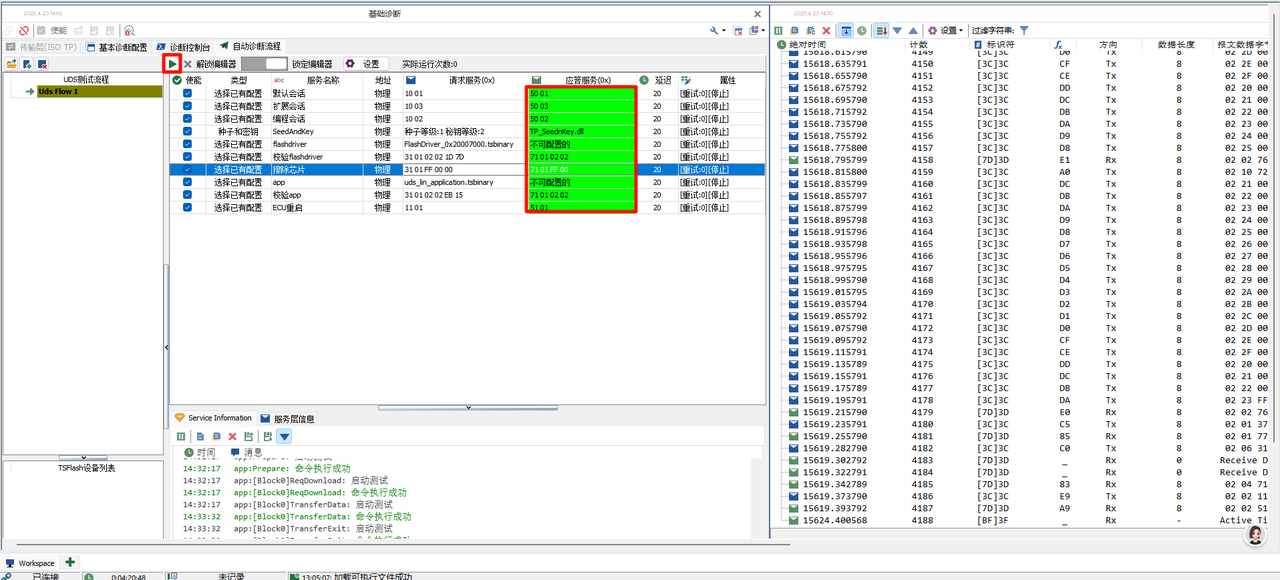
Task: Click the filter funnel icon in trace window
Action: click(x=1023, y=30)
